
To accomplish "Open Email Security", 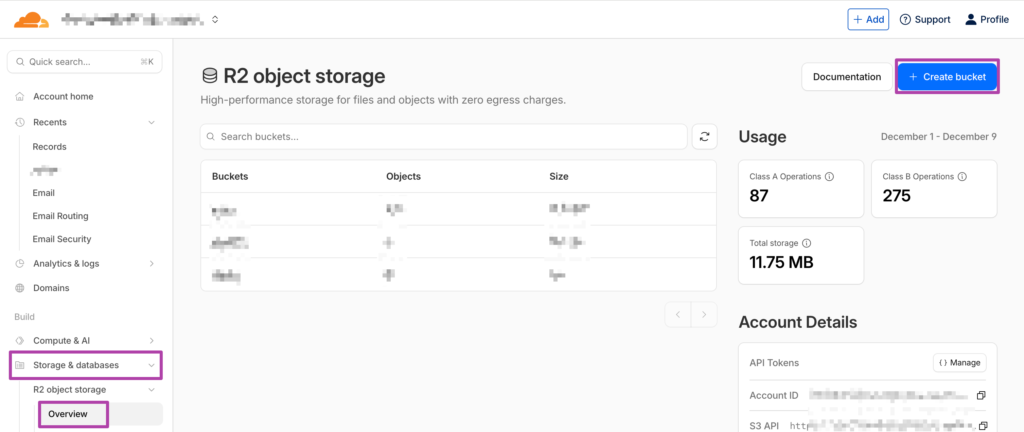I will click(62, 239).
